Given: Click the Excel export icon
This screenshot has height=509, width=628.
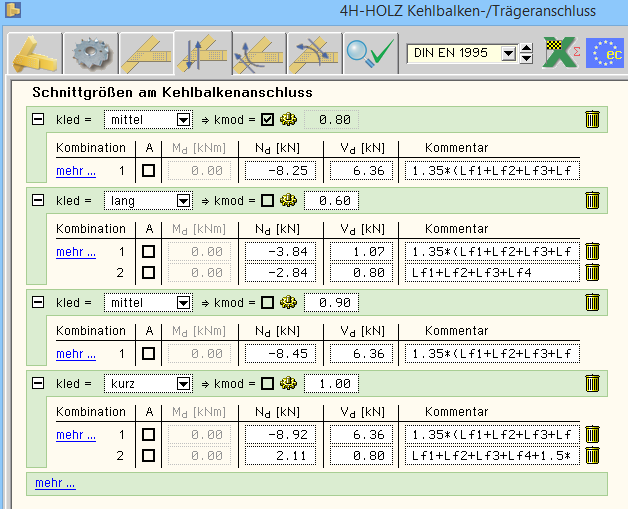Looking at the screenshot, I should [x=560, y=53].
